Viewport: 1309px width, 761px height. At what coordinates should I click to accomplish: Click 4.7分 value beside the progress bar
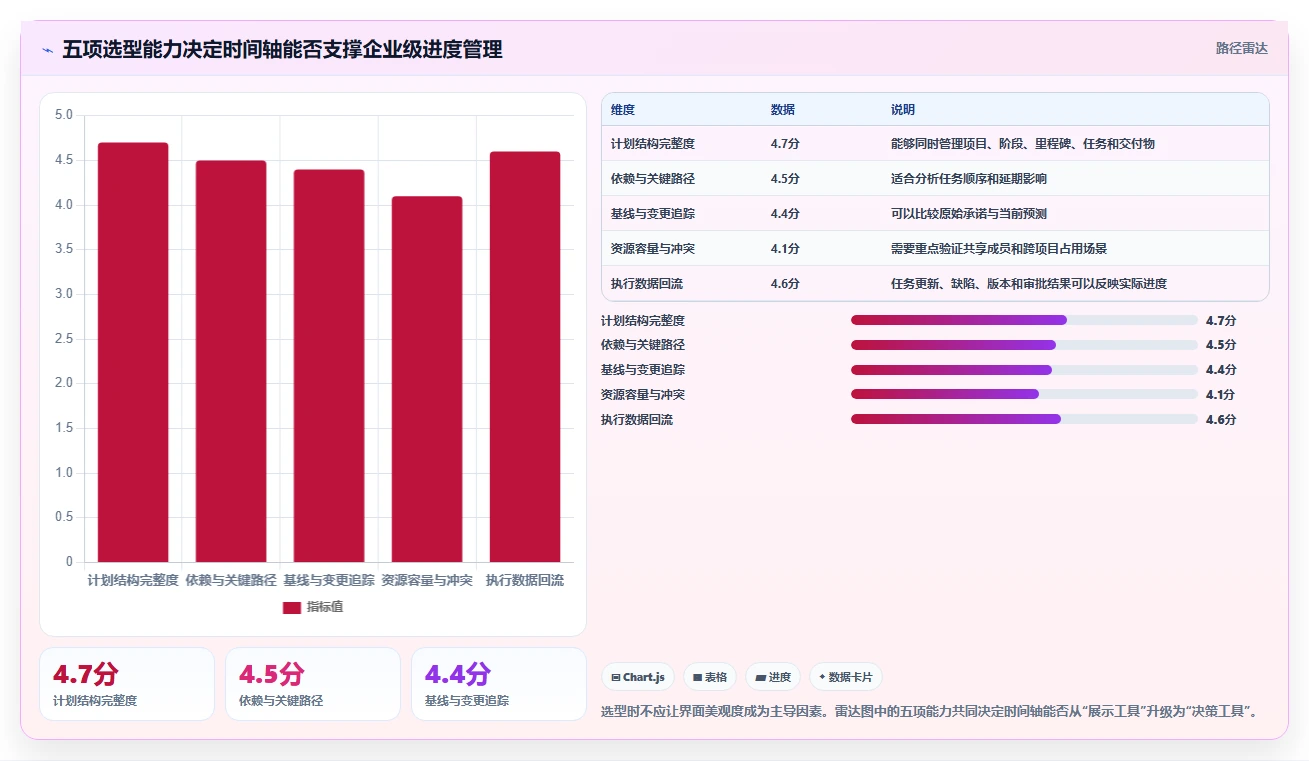pos(1221,321)
